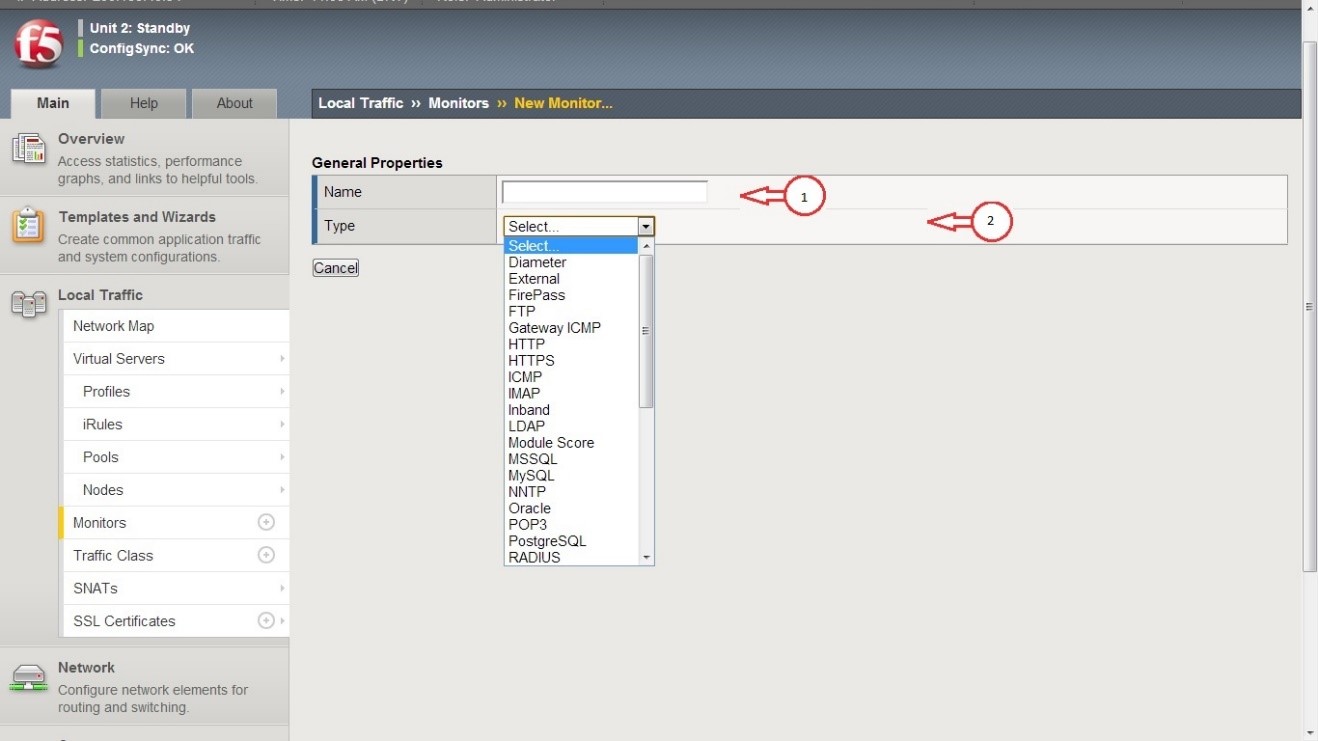Click the Local Traffic servers icon
Image resolution: width=1318 pixels, height=741 pixels.
pos(28,304)
